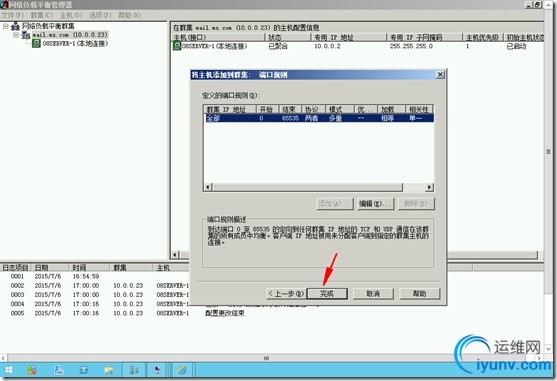Screen dimensions: 557x381
Task: Click the greyed-out 添加(A) button
Action: (335, 203)
